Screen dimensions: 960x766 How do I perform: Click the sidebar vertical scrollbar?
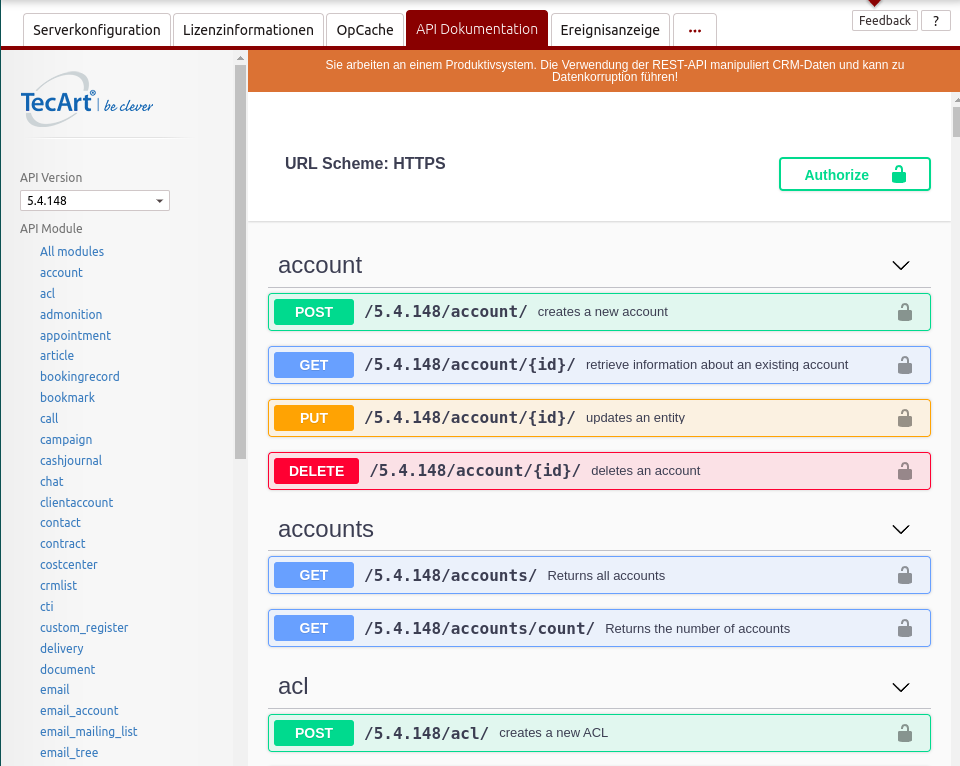tap(240, 260)
